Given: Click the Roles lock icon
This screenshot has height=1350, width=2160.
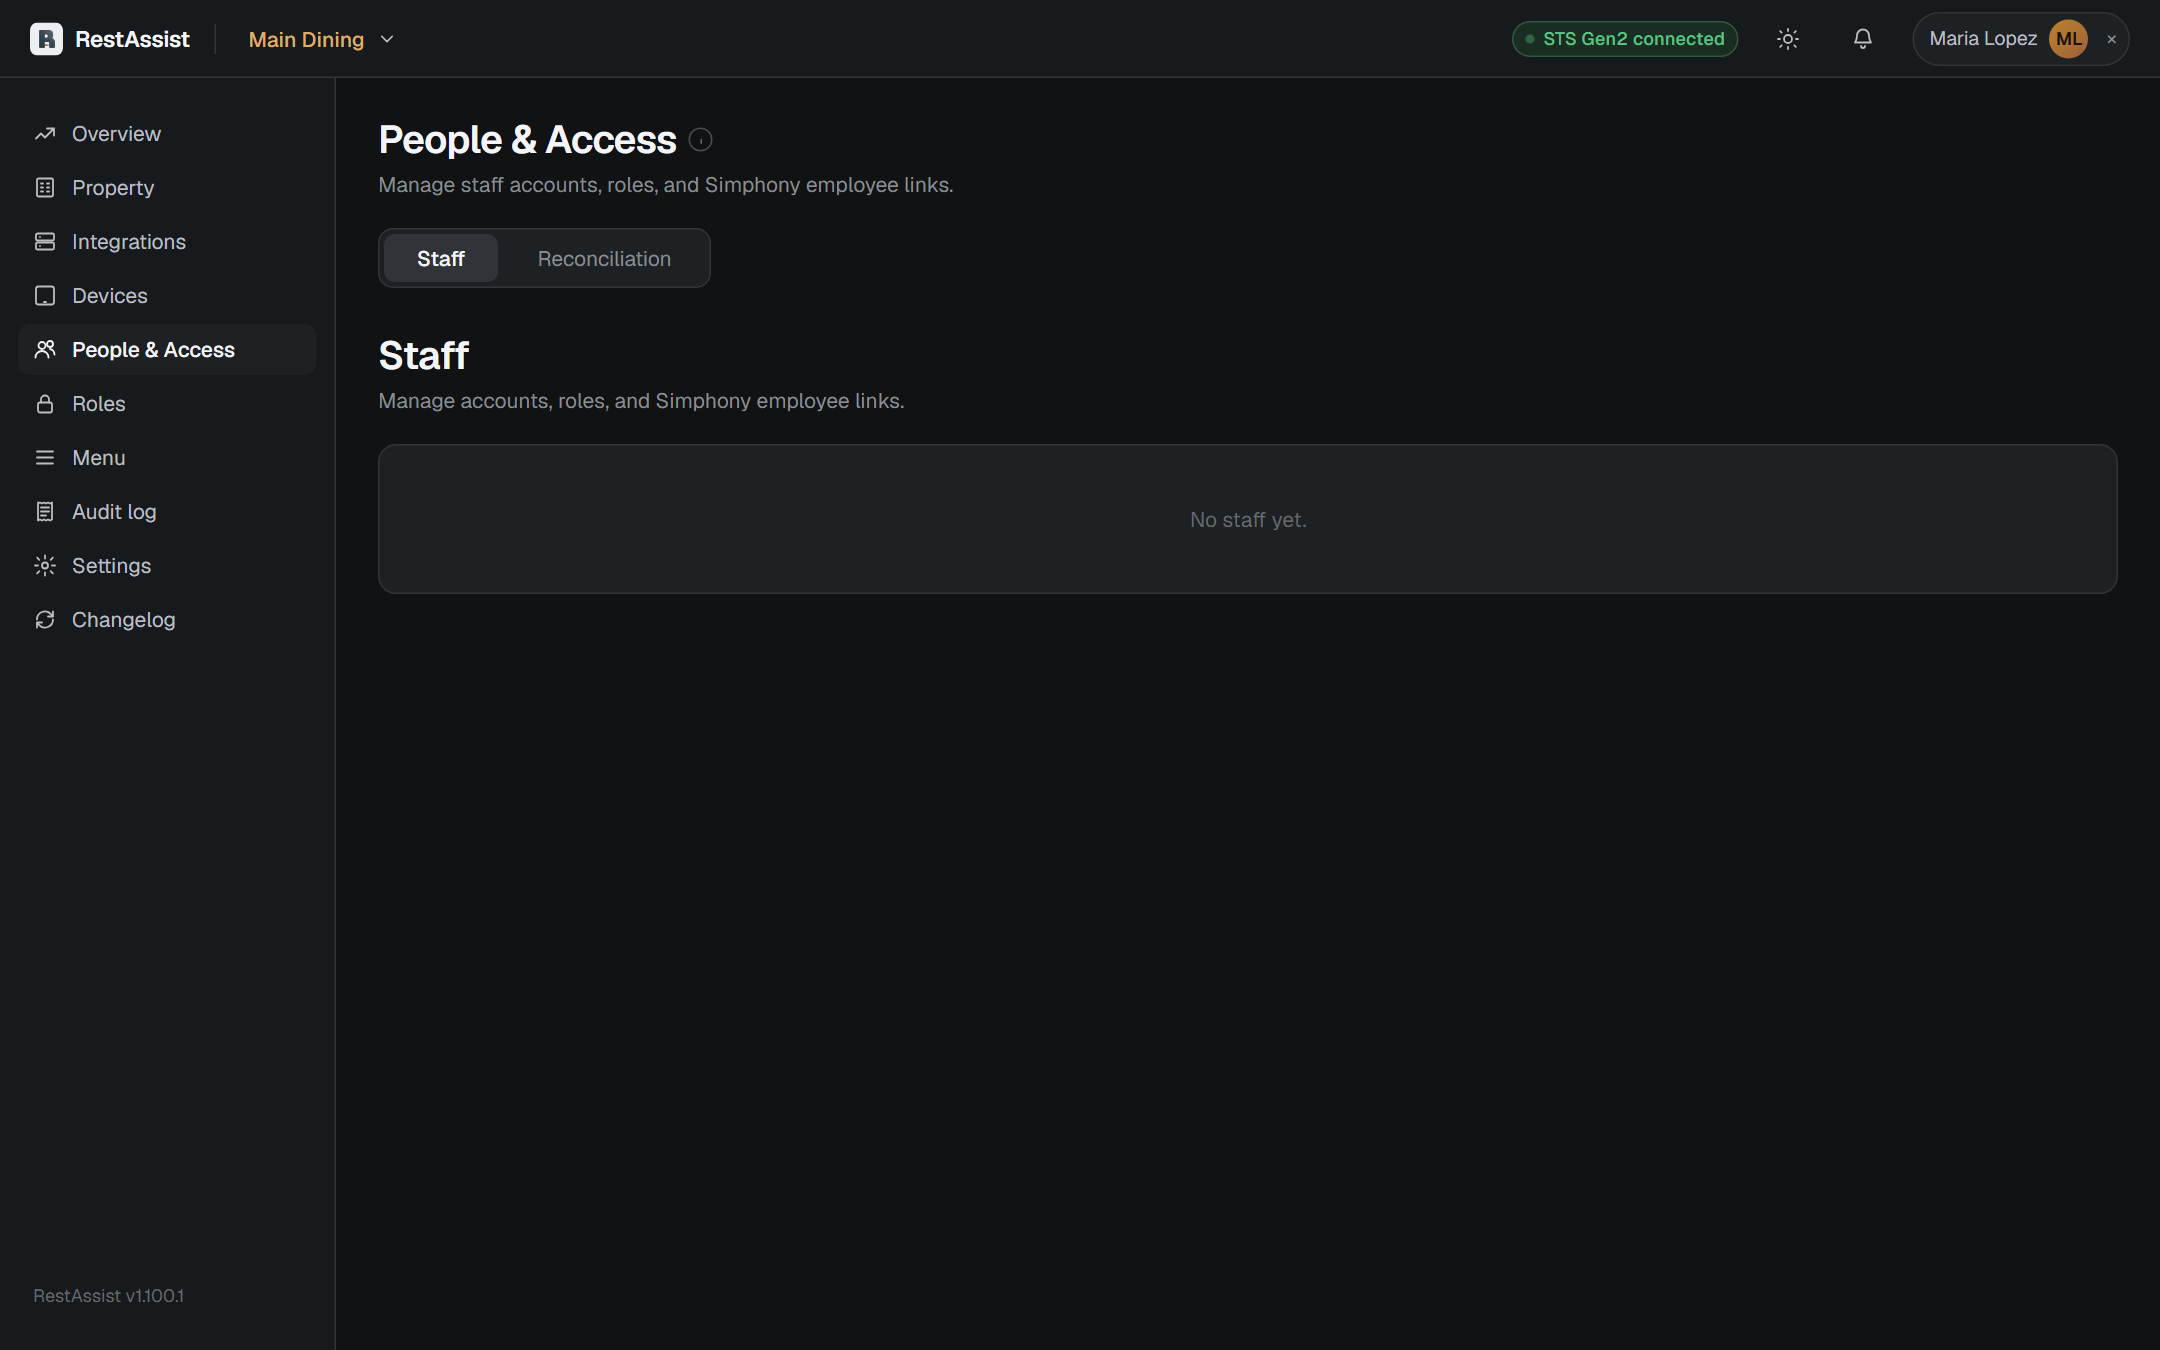Looking at the screenshot, I should coord(45,404).
